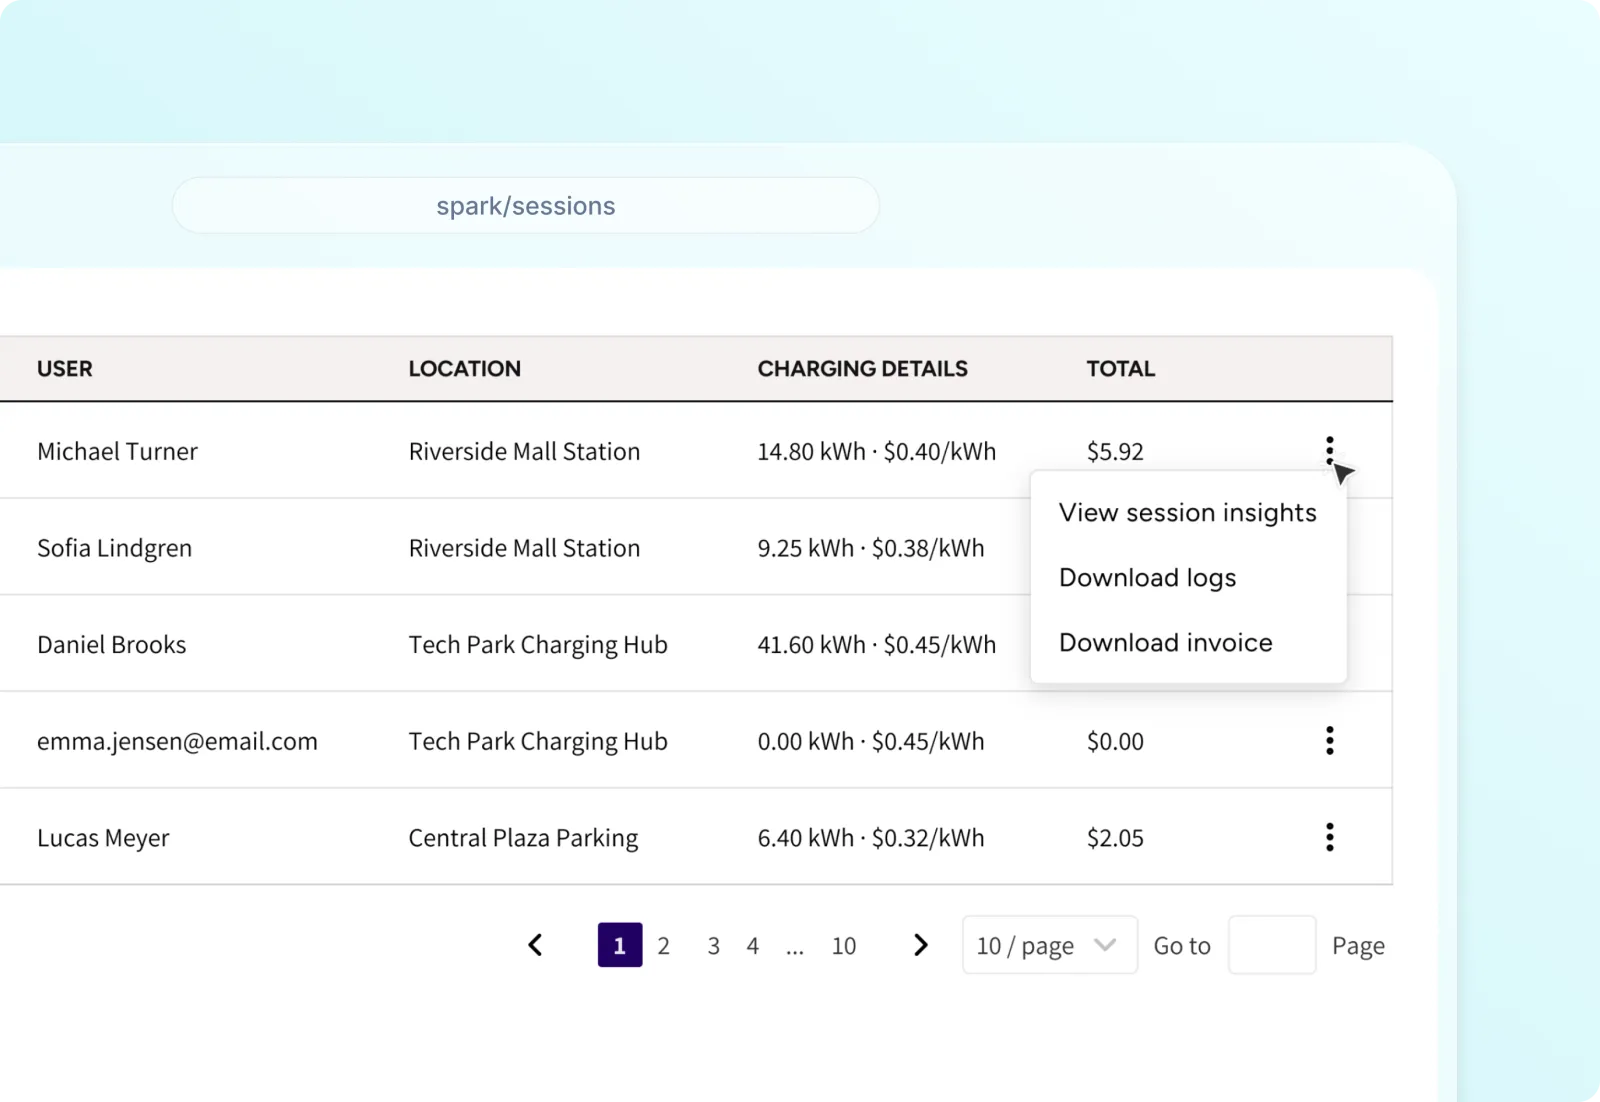Go to next page using right arrow
The image size is (1600, 1102).
920,945
